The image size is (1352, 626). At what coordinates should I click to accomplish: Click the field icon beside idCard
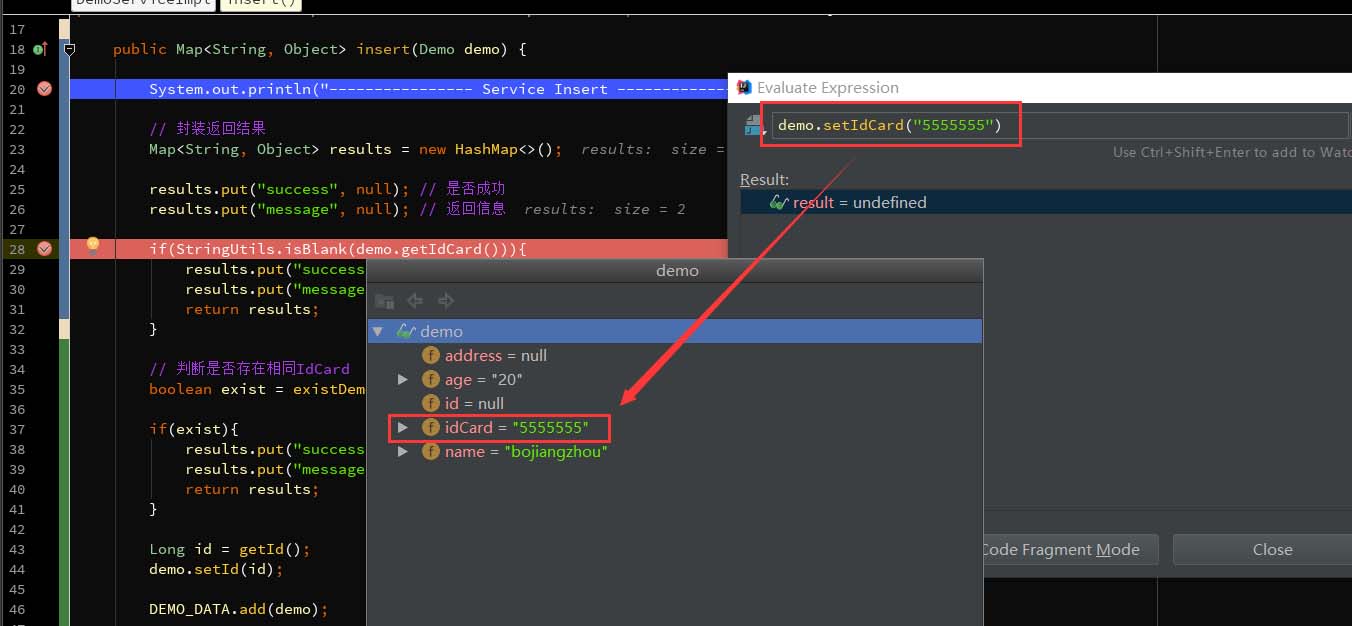click(431, 427)
